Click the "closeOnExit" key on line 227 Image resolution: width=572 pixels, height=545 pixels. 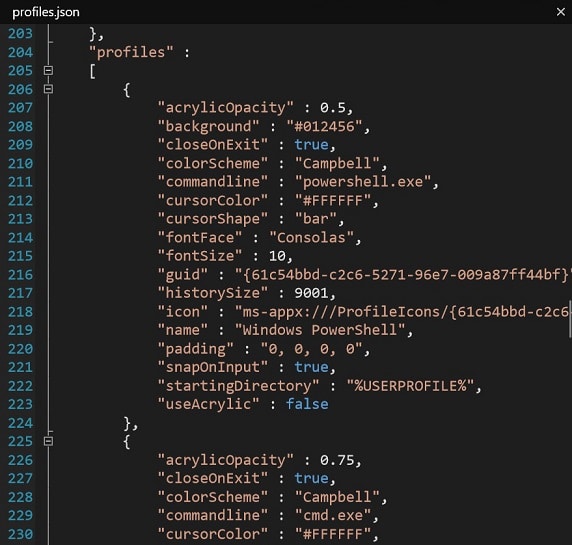coord(213,478)
